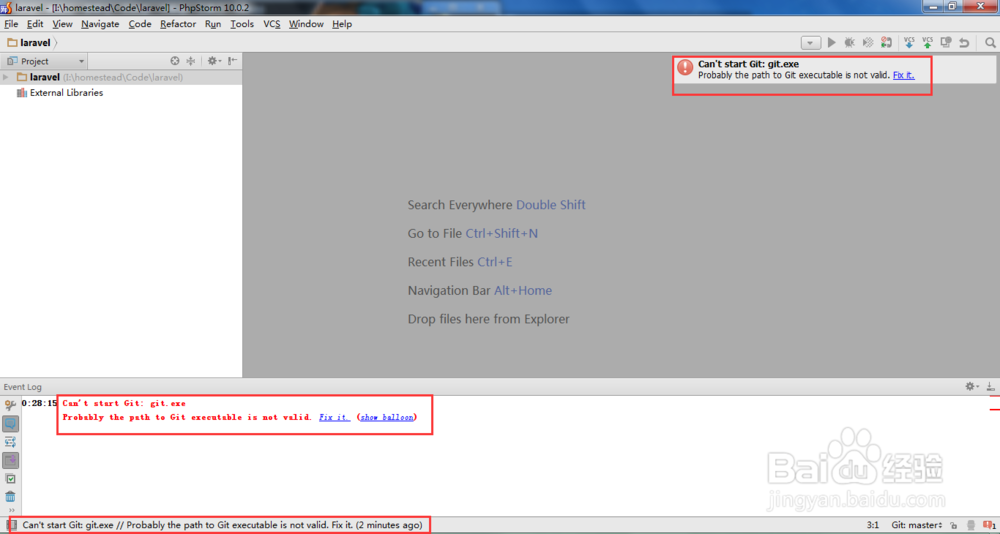This screenshot has width=1000, height=534.
Task: Open the run configuration dropdown
Action: click(811, 43)
